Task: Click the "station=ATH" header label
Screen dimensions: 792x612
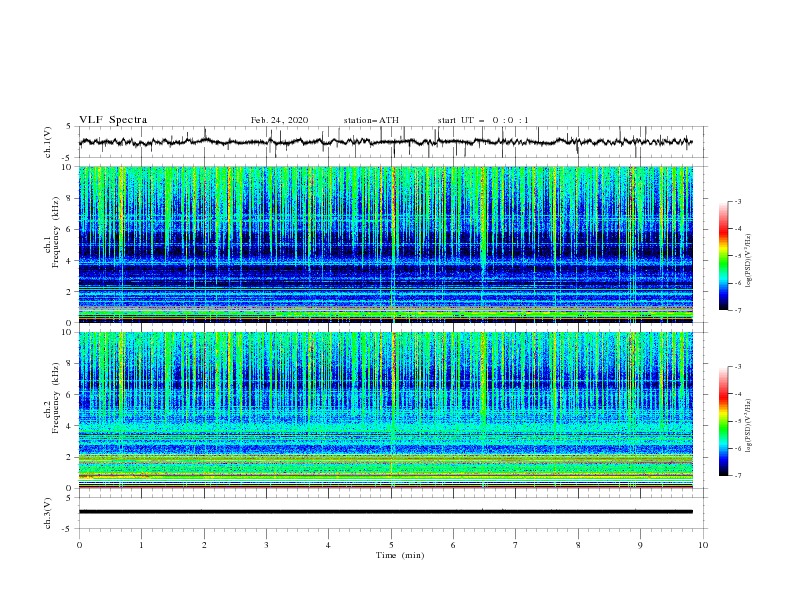Action: [371, 120]
